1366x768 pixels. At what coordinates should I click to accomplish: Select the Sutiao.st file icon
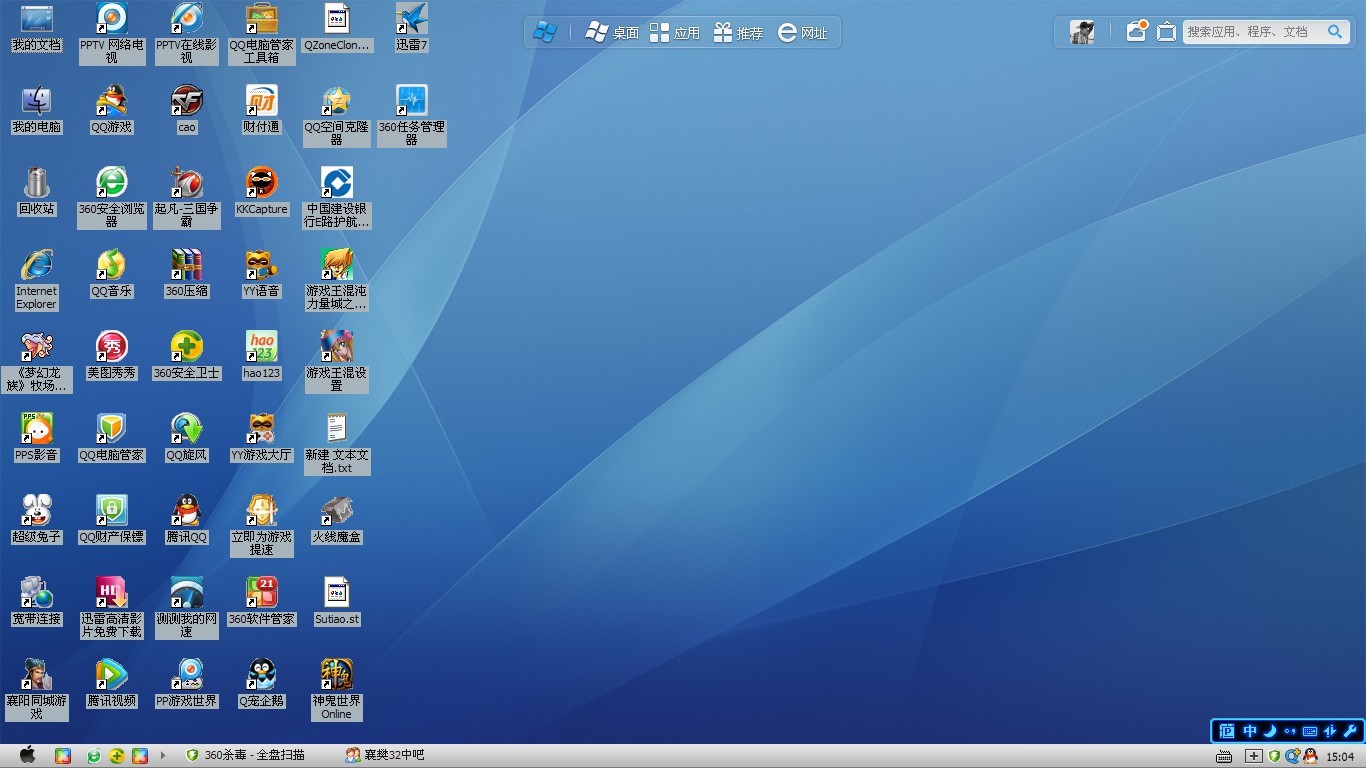336,602
